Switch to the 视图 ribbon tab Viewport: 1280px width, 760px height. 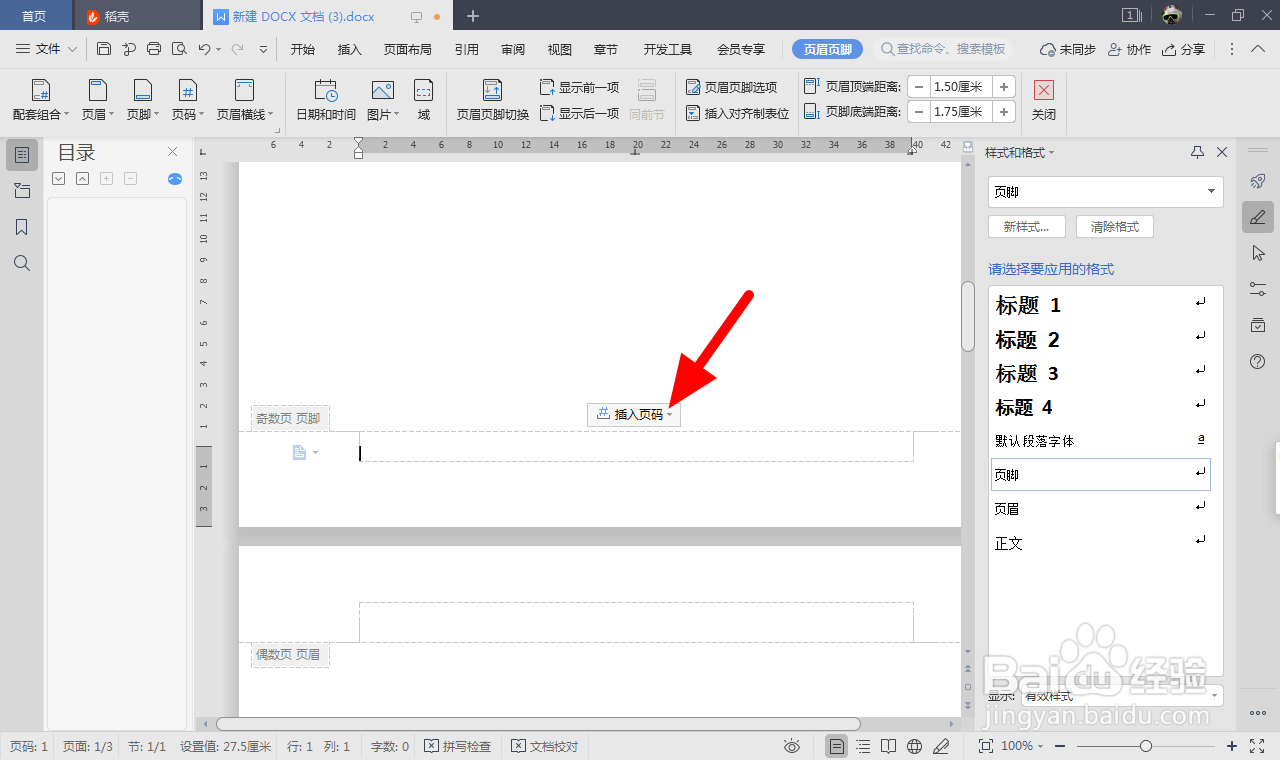click(560, 49)
